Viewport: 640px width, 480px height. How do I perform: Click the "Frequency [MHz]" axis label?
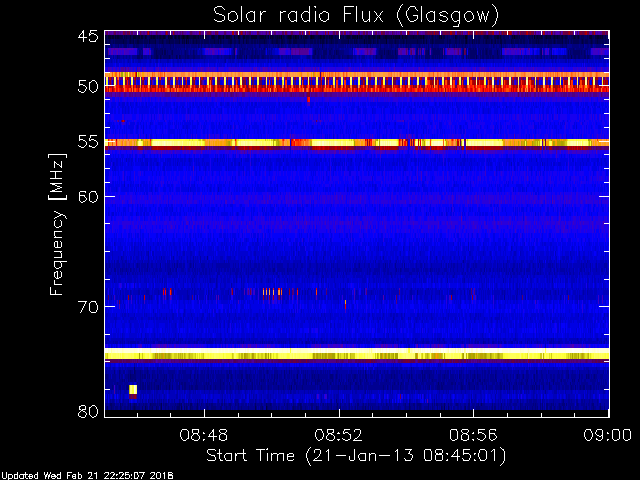click(x=57, y=224)
